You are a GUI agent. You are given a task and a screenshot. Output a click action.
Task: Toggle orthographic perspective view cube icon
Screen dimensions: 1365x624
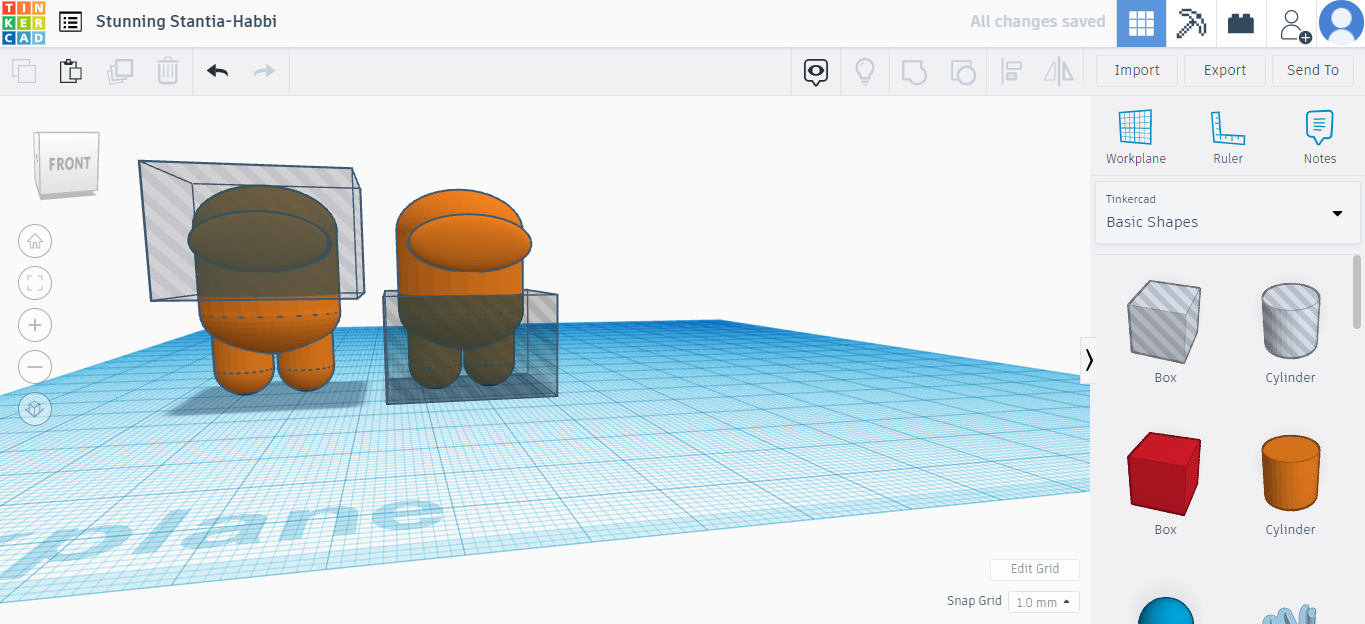tap(35, 409)
